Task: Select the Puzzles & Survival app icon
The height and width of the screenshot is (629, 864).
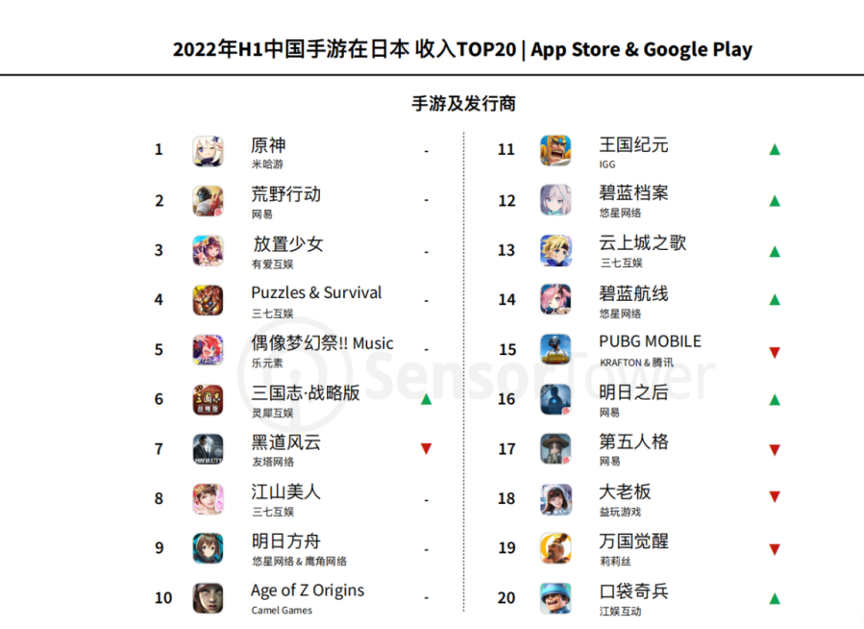Action: click(208, 300)
